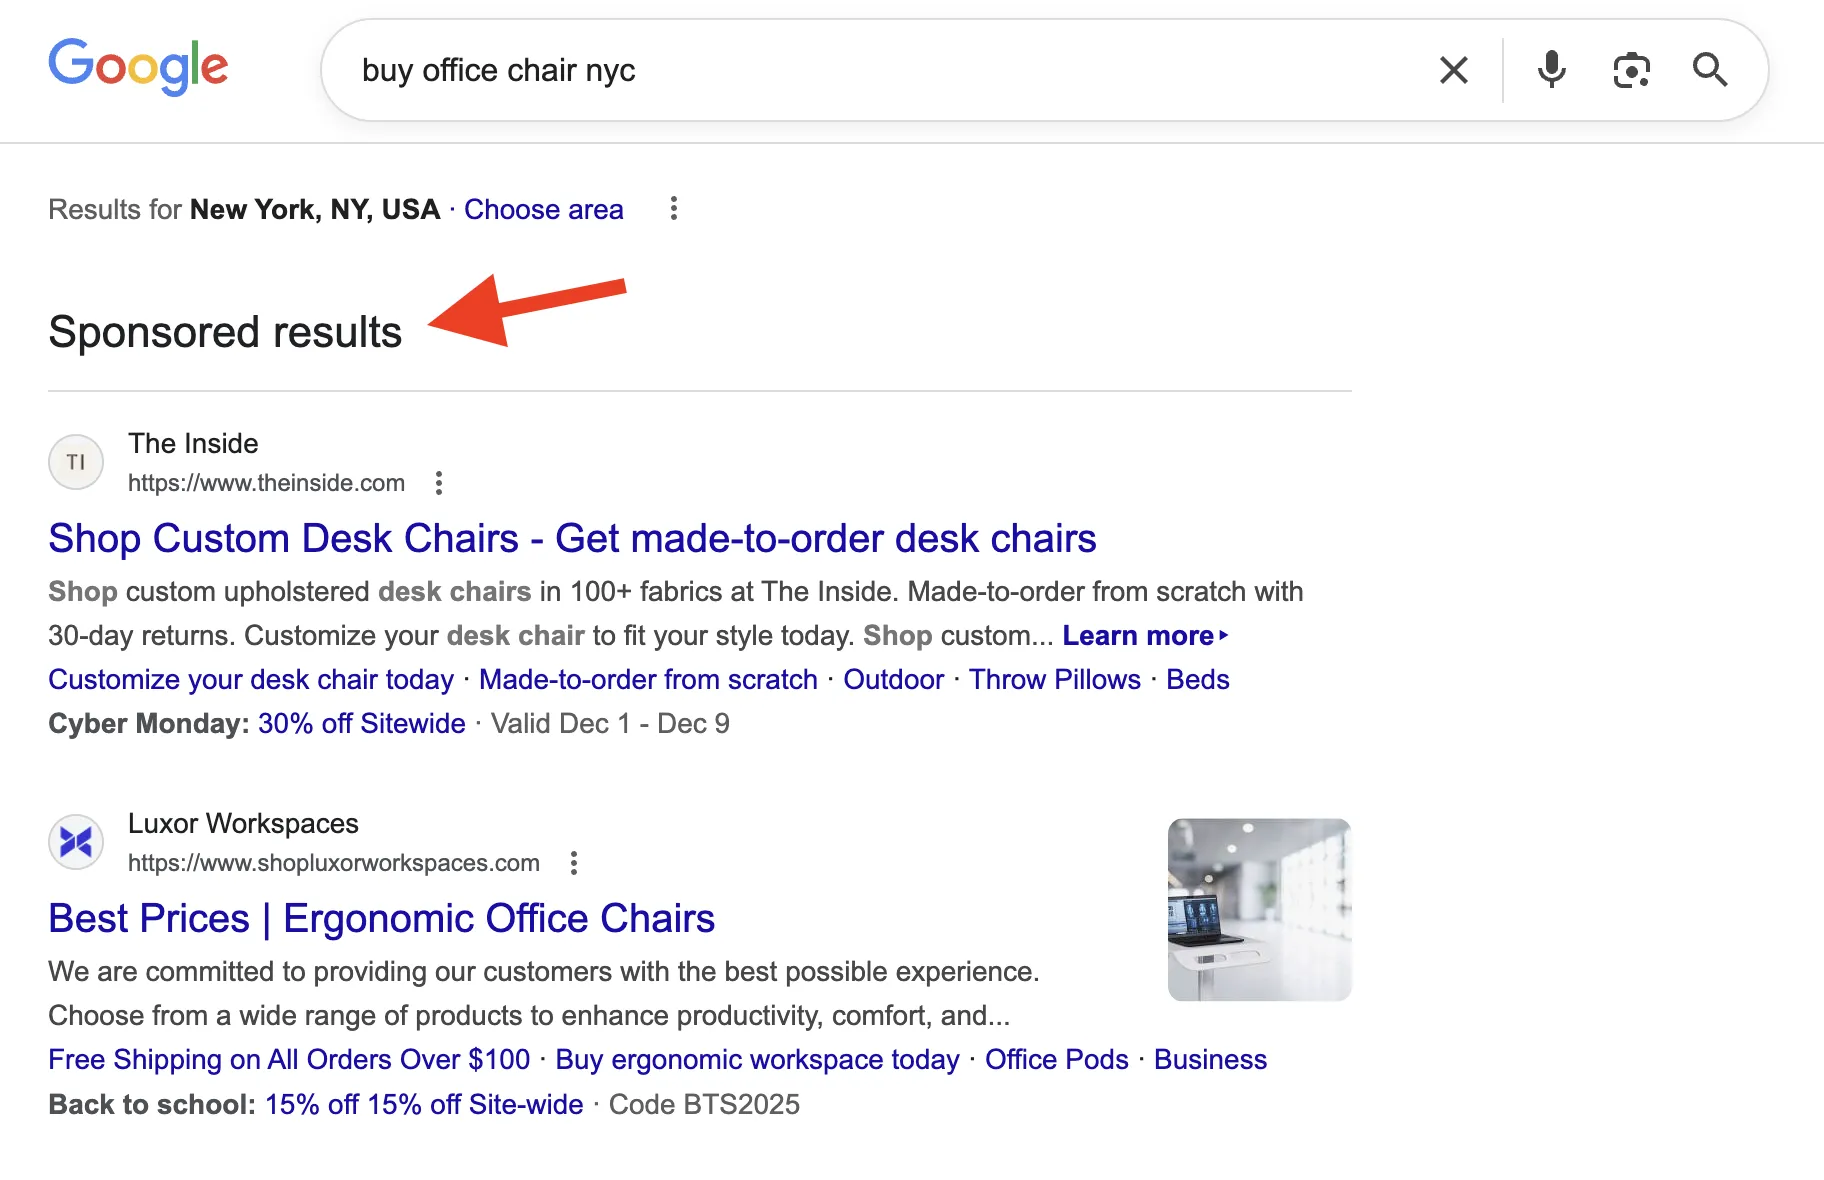Click the search magnifying glass icon

pos(1710,70)
